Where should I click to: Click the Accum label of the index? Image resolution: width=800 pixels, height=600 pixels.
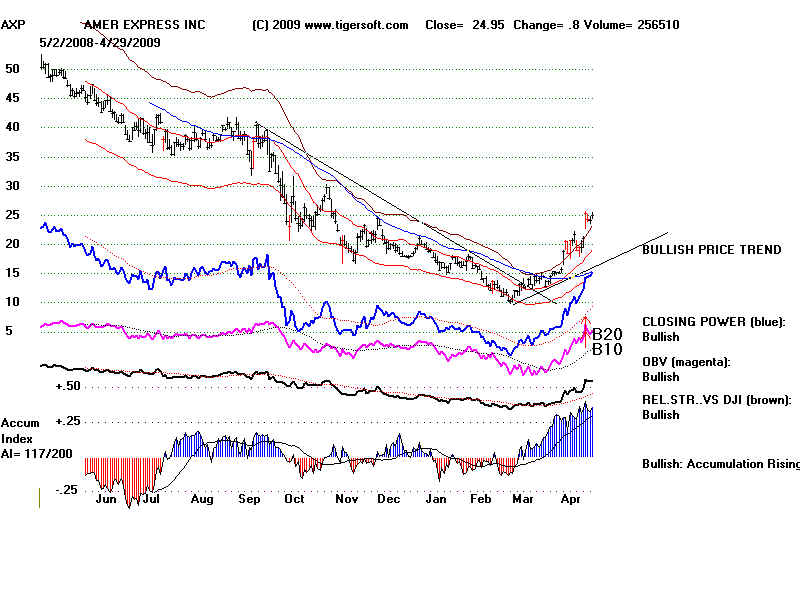click(20, 423)
